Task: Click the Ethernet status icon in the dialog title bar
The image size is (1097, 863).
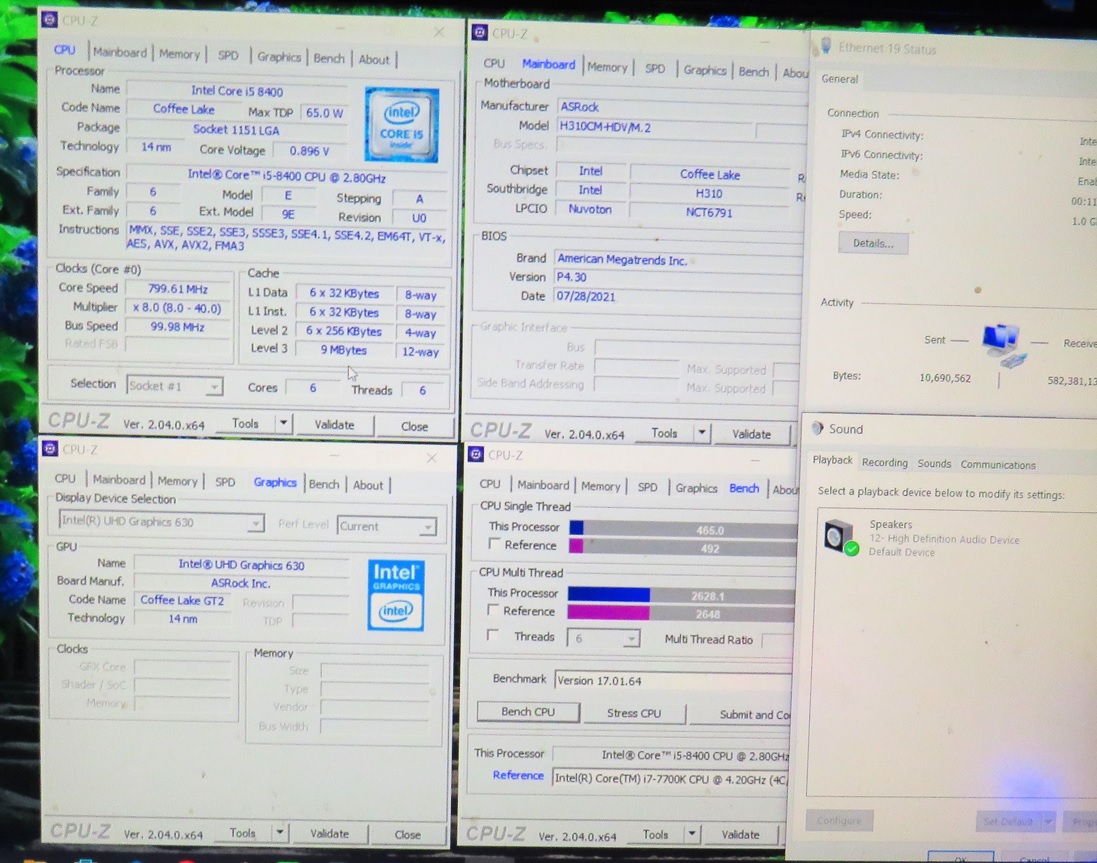Action: coord(826,45)
